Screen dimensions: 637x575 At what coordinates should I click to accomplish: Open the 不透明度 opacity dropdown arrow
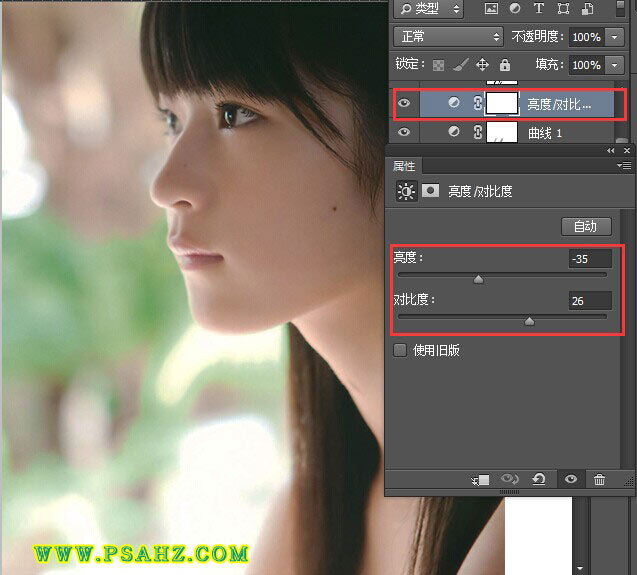613,37
